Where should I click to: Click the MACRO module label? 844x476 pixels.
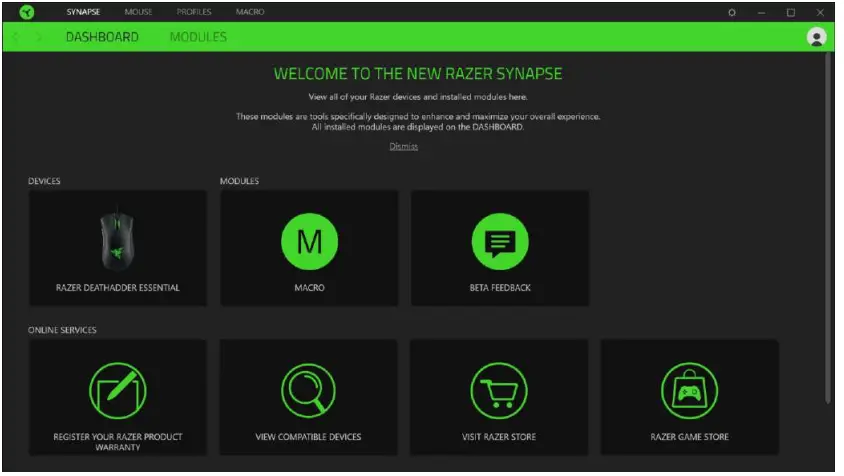[x=312, y=290]
